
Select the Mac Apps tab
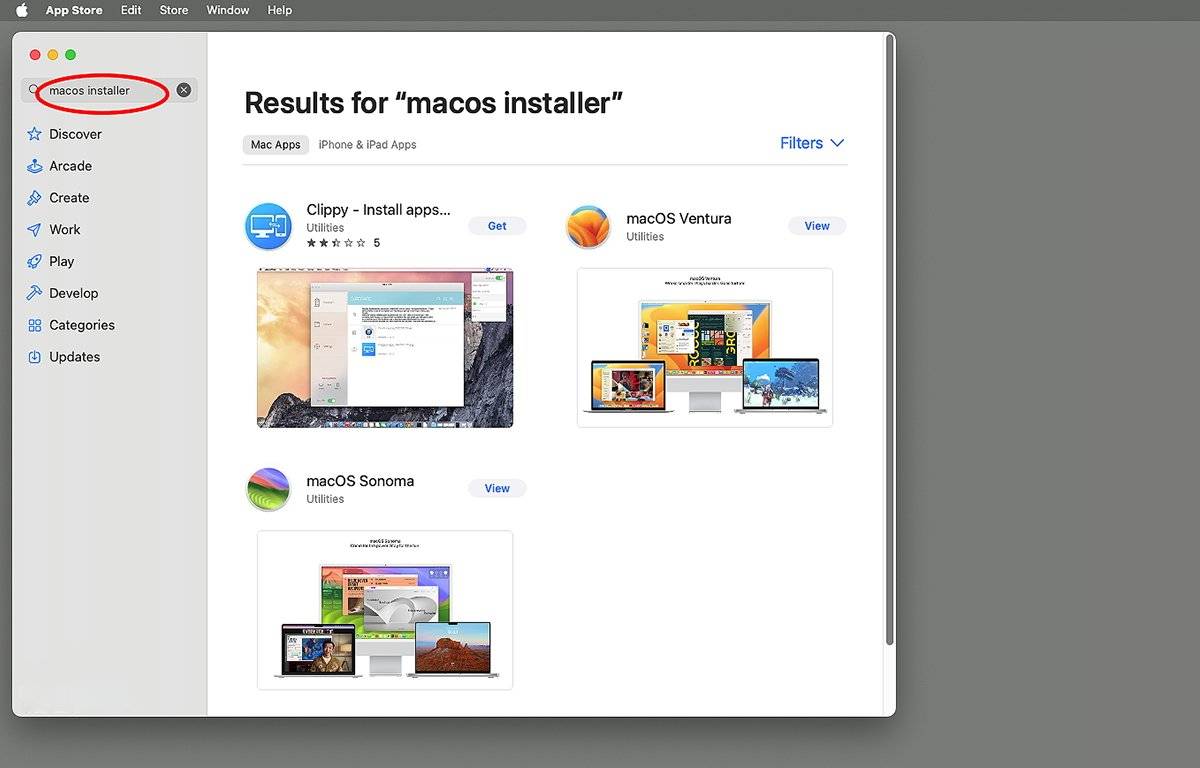pos(275,145)
